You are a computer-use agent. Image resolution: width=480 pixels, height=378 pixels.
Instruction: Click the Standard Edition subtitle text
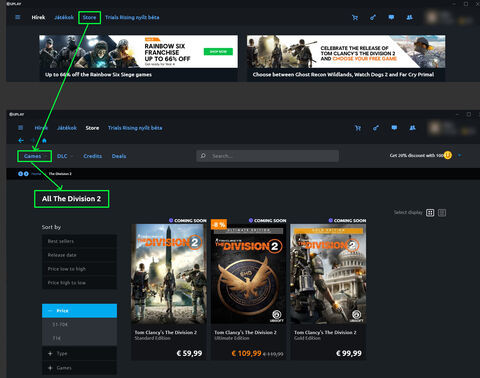(152, 338)
